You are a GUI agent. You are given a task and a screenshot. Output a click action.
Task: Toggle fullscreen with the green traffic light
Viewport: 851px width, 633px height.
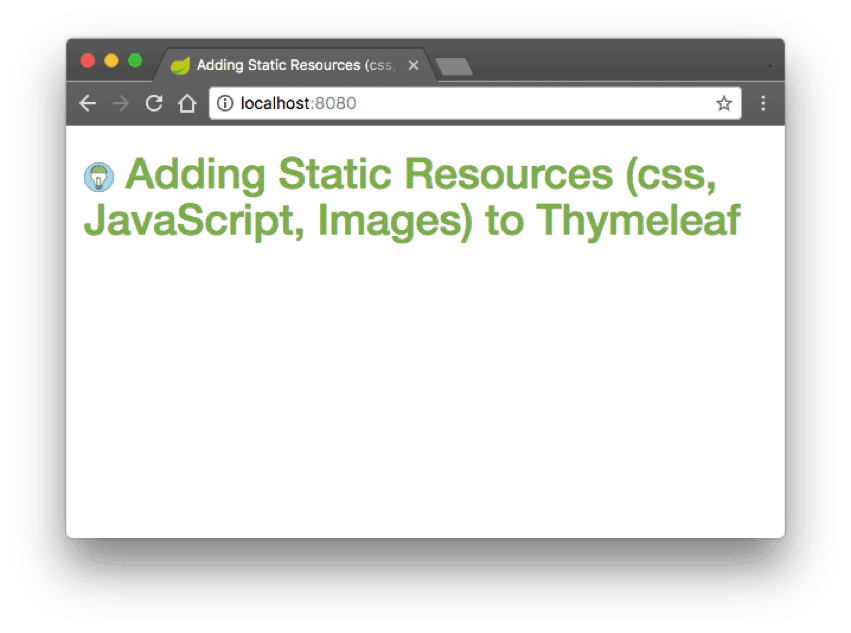point(135,60)
